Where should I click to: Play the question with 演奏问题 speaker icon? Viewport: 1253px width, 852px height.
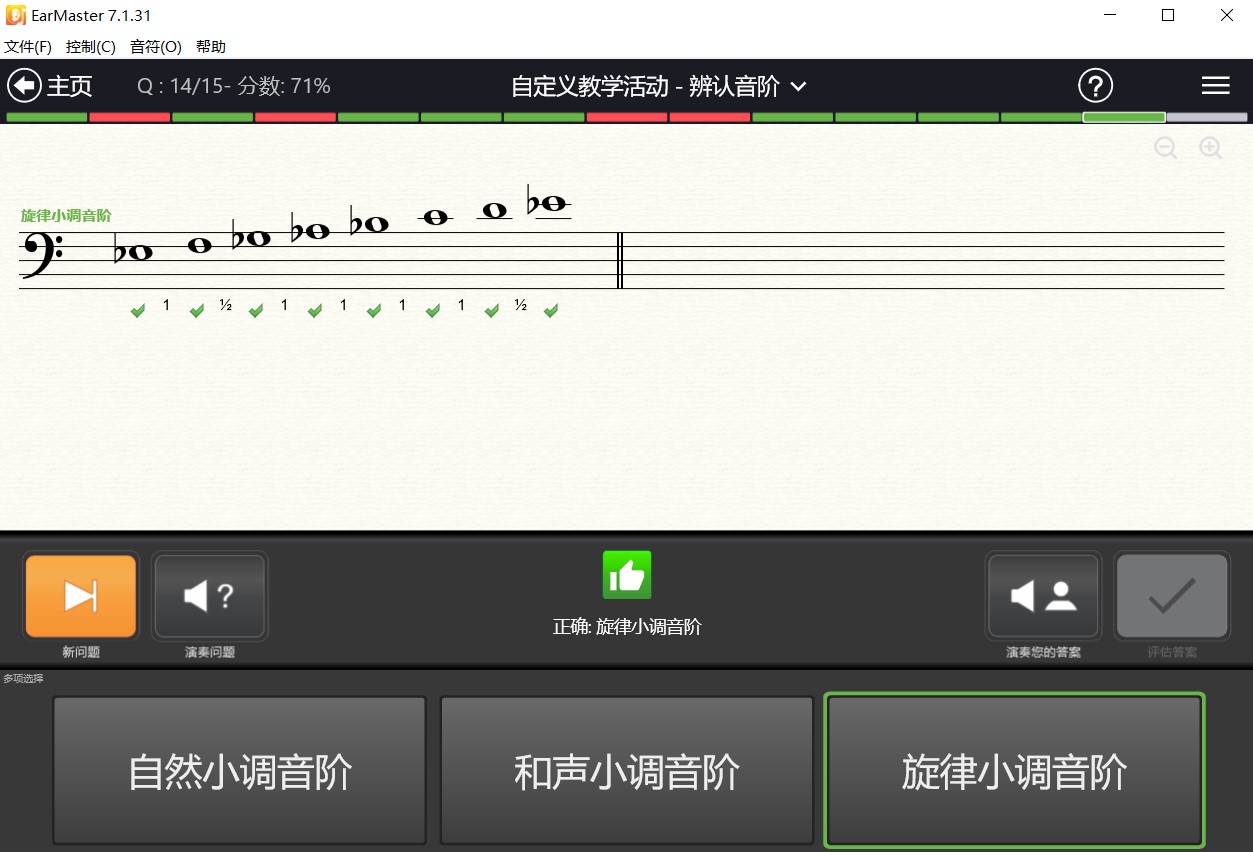[210, 596]
